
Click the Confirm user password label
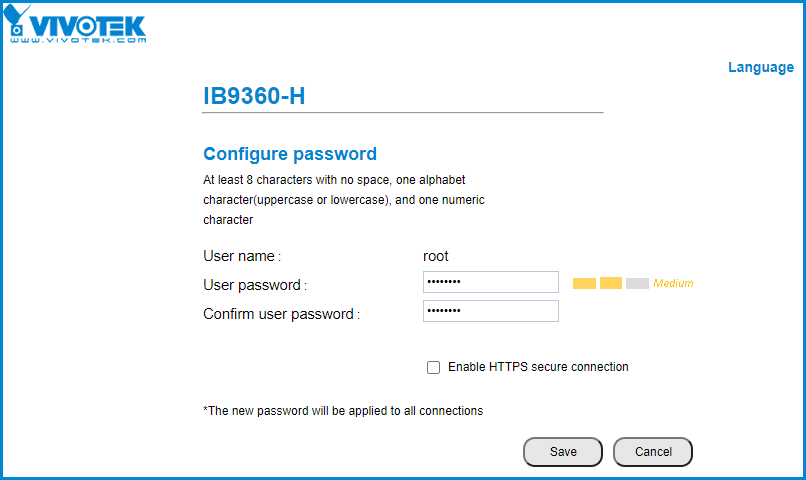(x=281, y=314)
